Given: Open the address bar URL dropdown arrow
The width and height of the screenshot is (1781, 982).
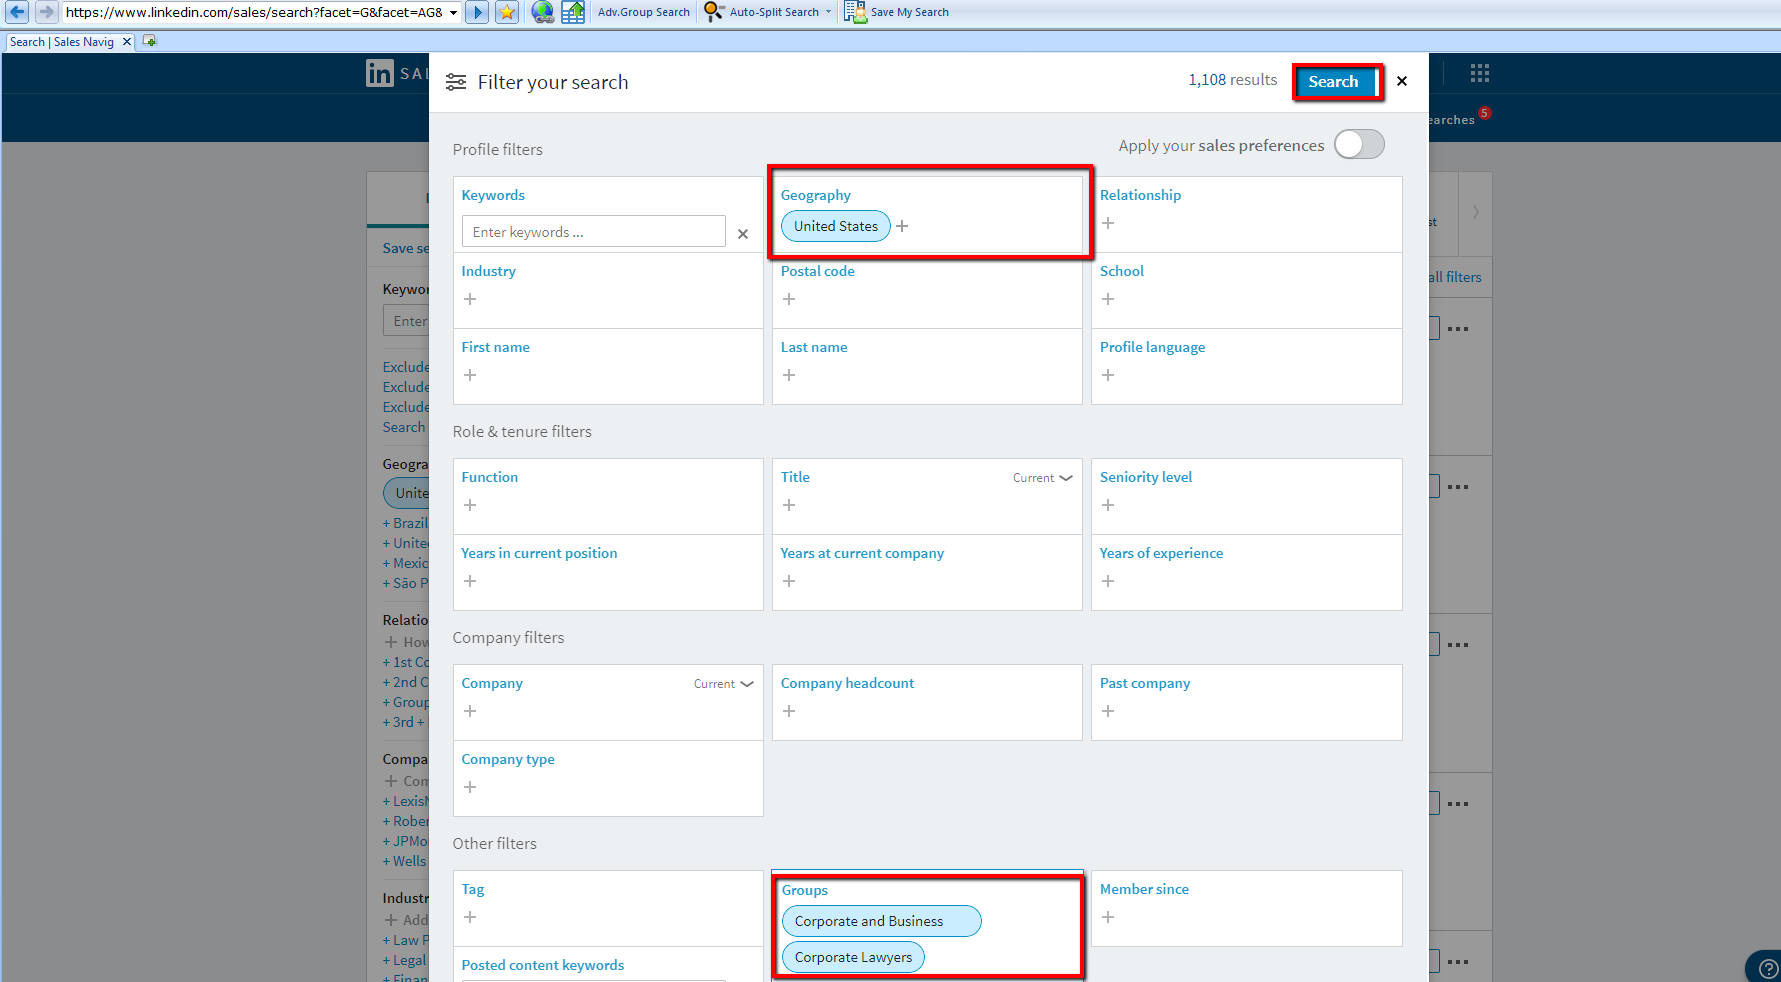Looking at the screenshot, I should pos(453,13).
